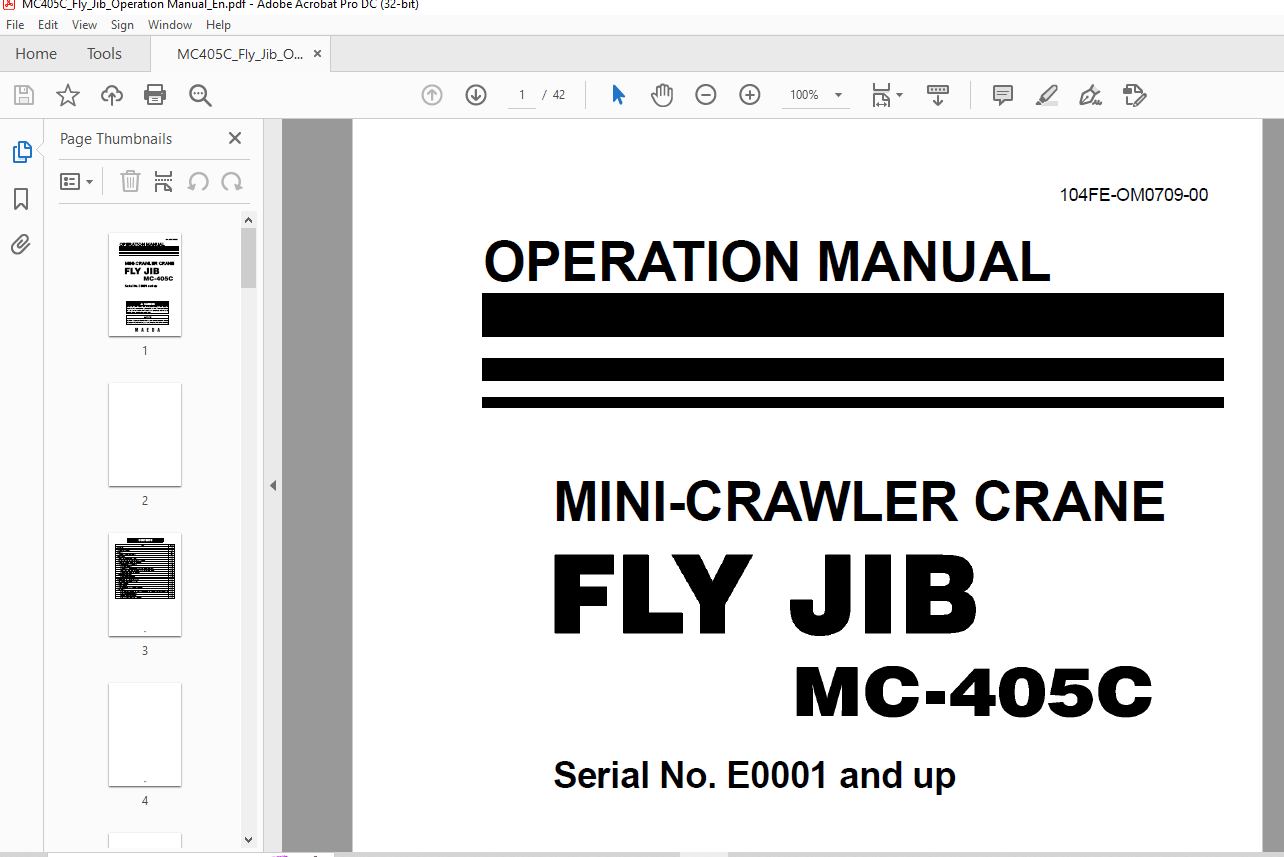Screen dimensions: 1284x857
Task: Click the insert pages icon in thumbnails
Action: point(163,181)
